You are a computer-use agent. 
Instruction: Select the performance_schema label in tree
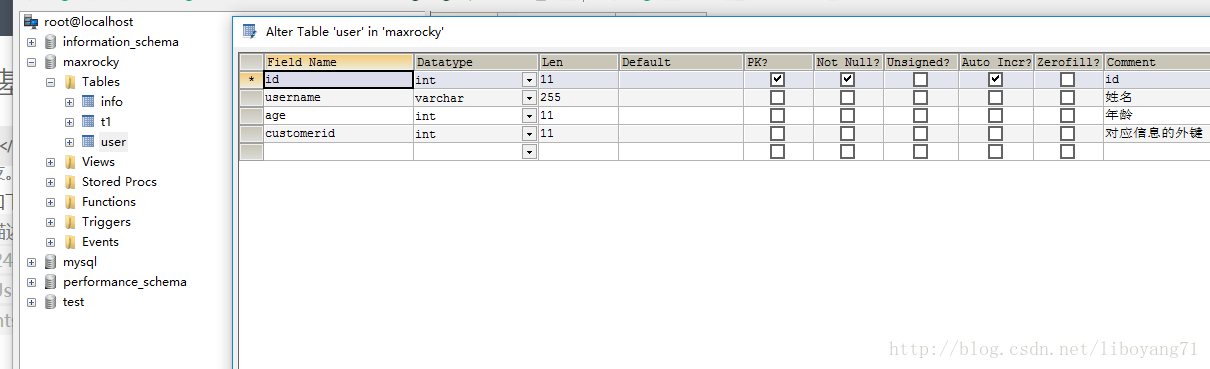[x=124, y=281]
